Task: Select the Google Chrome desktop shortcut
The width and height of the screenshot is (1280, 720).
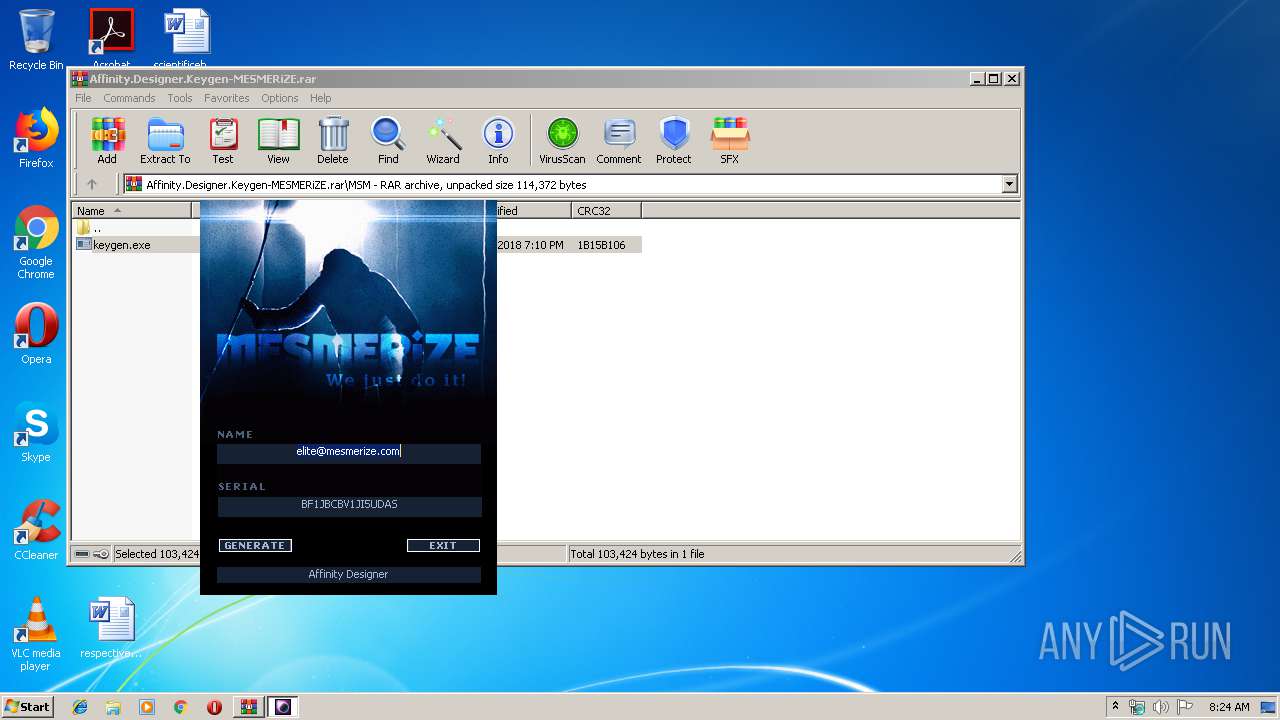Action: tap(36, 243)
